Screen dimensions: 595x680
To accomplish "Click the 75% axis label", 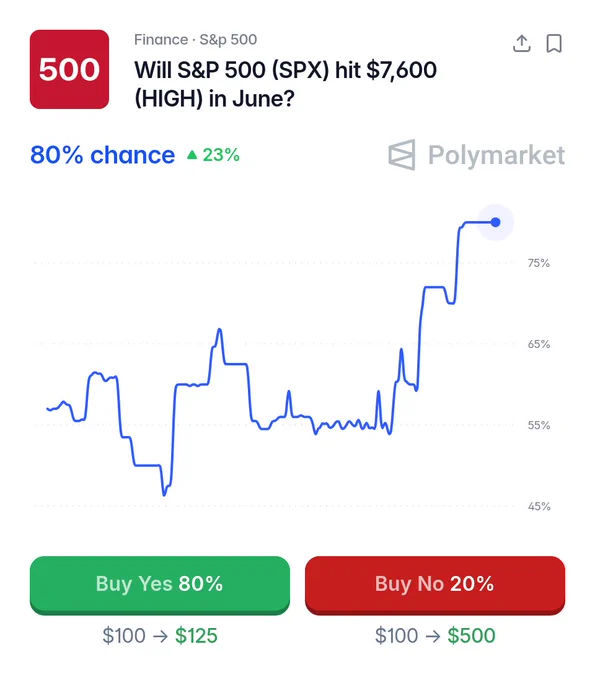I will pos(539,263).
